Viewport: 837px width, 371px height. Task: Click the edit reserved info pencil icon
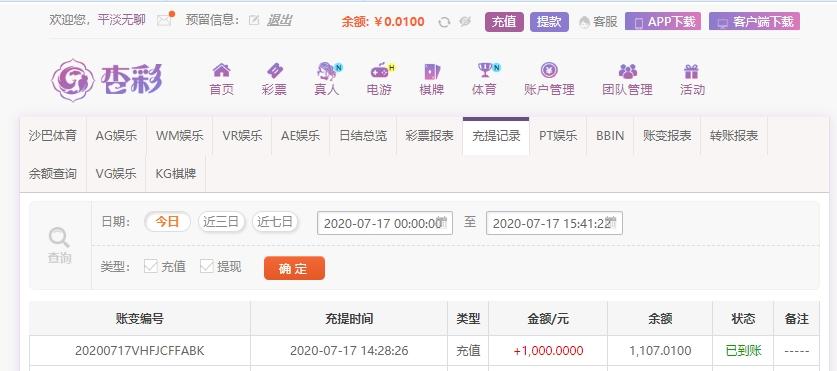click(x=254, y=21)
